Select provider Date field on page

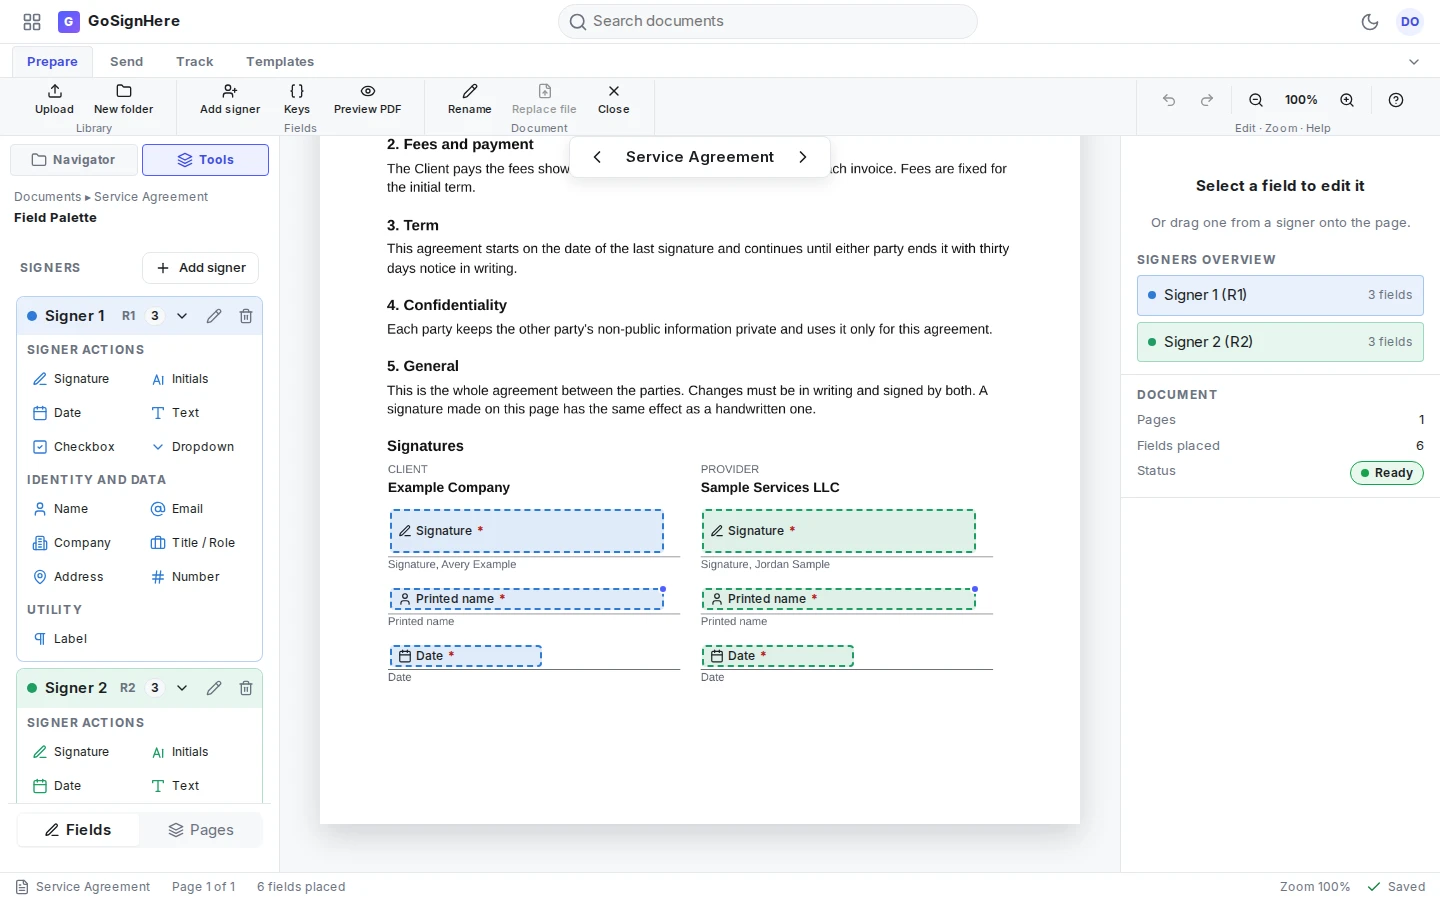point(778,656)
